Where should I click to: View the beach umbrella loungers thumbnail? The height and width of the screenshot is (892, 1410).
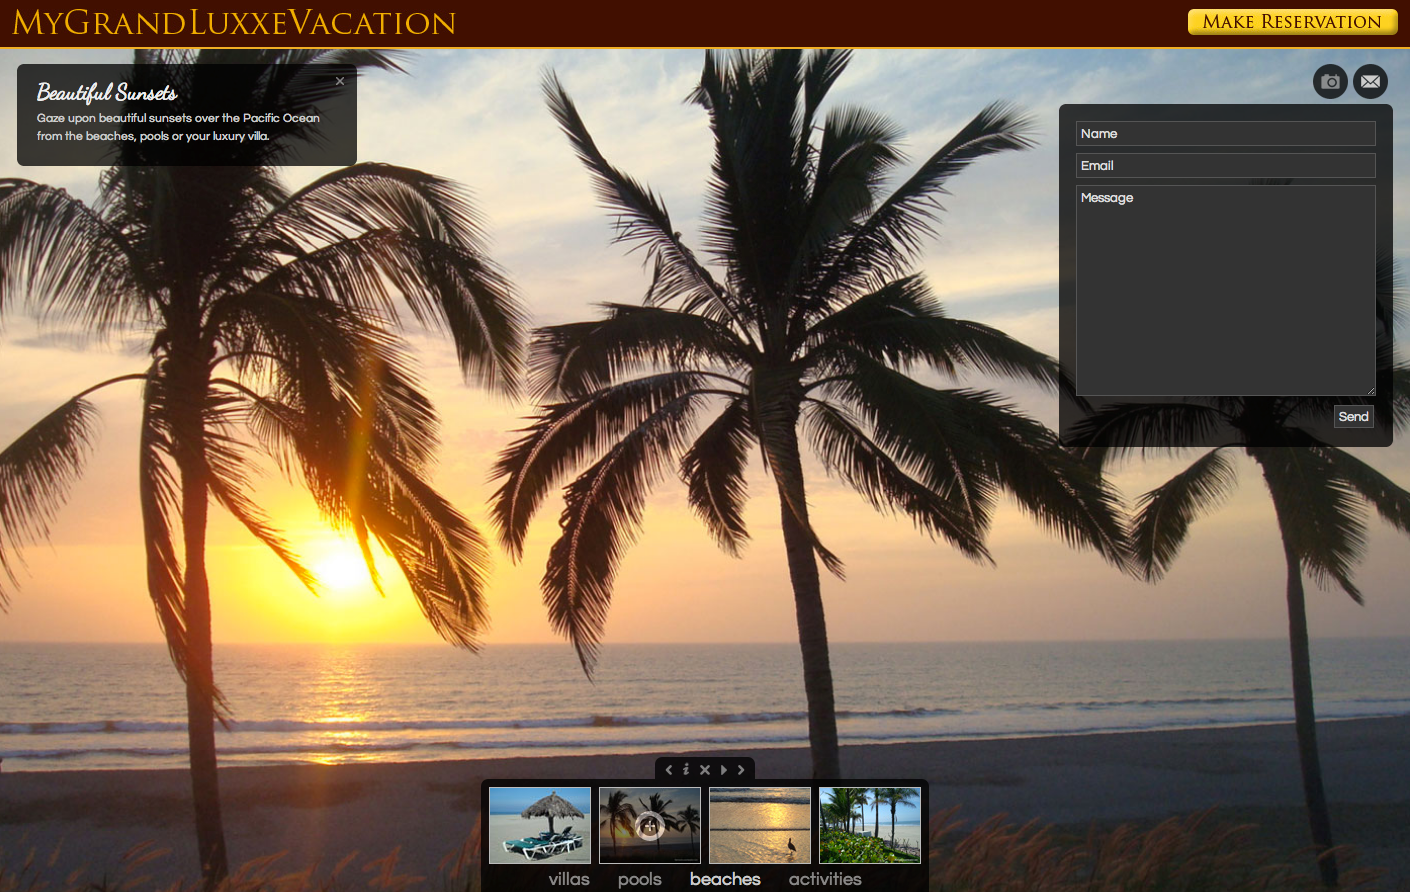click(540, 825)
